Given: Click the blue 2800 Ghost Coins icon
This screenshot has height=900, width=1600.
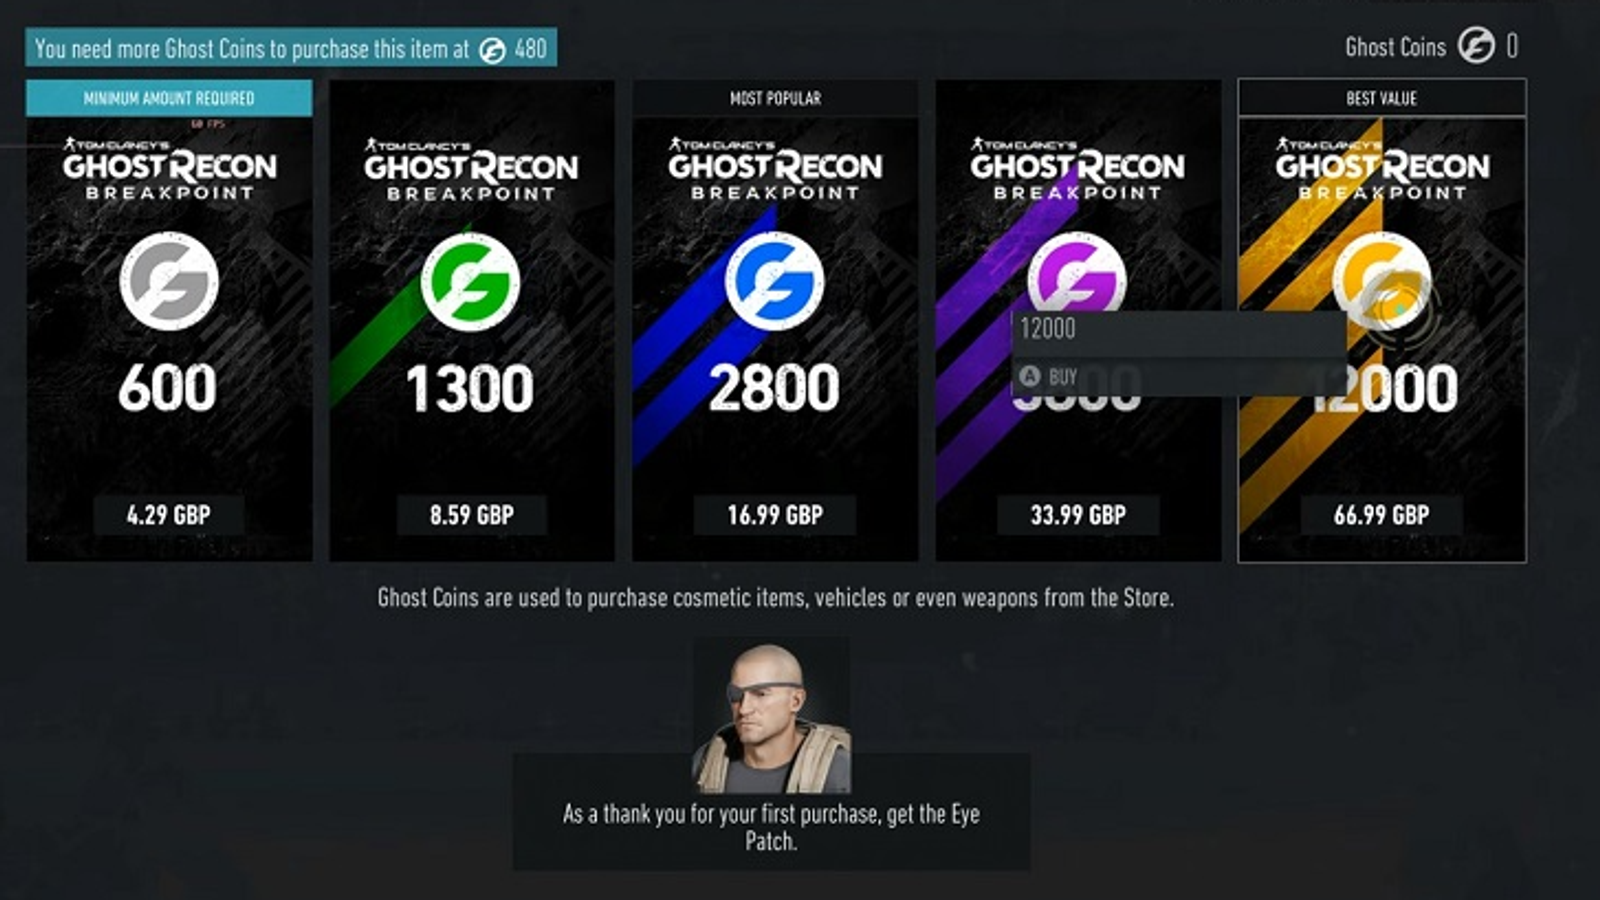Looking at the screenshot, I should pyautogui.click(x=775, y=281).
